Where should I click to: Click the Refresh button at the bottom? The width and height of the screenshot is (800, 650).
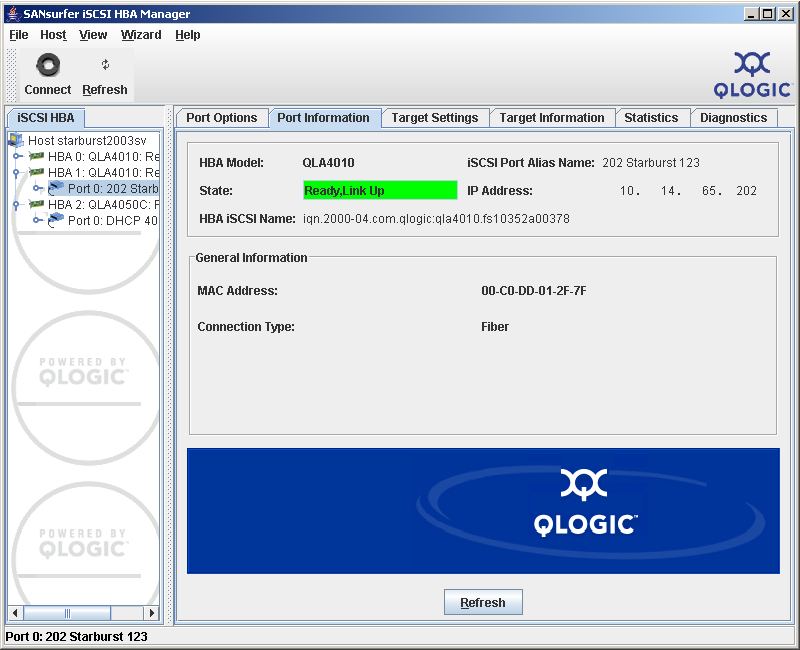pyautogui.click(x=483, y=603)
